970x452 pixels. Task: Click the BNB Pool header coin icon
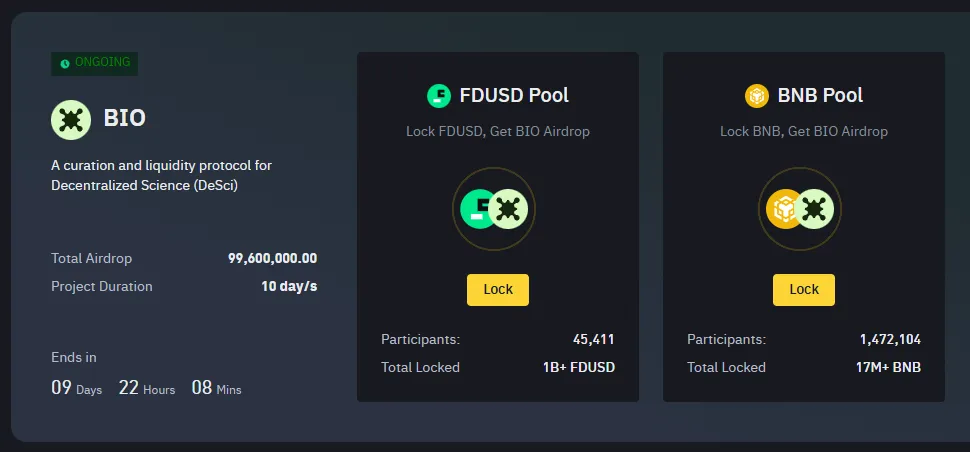click(756, 96)
